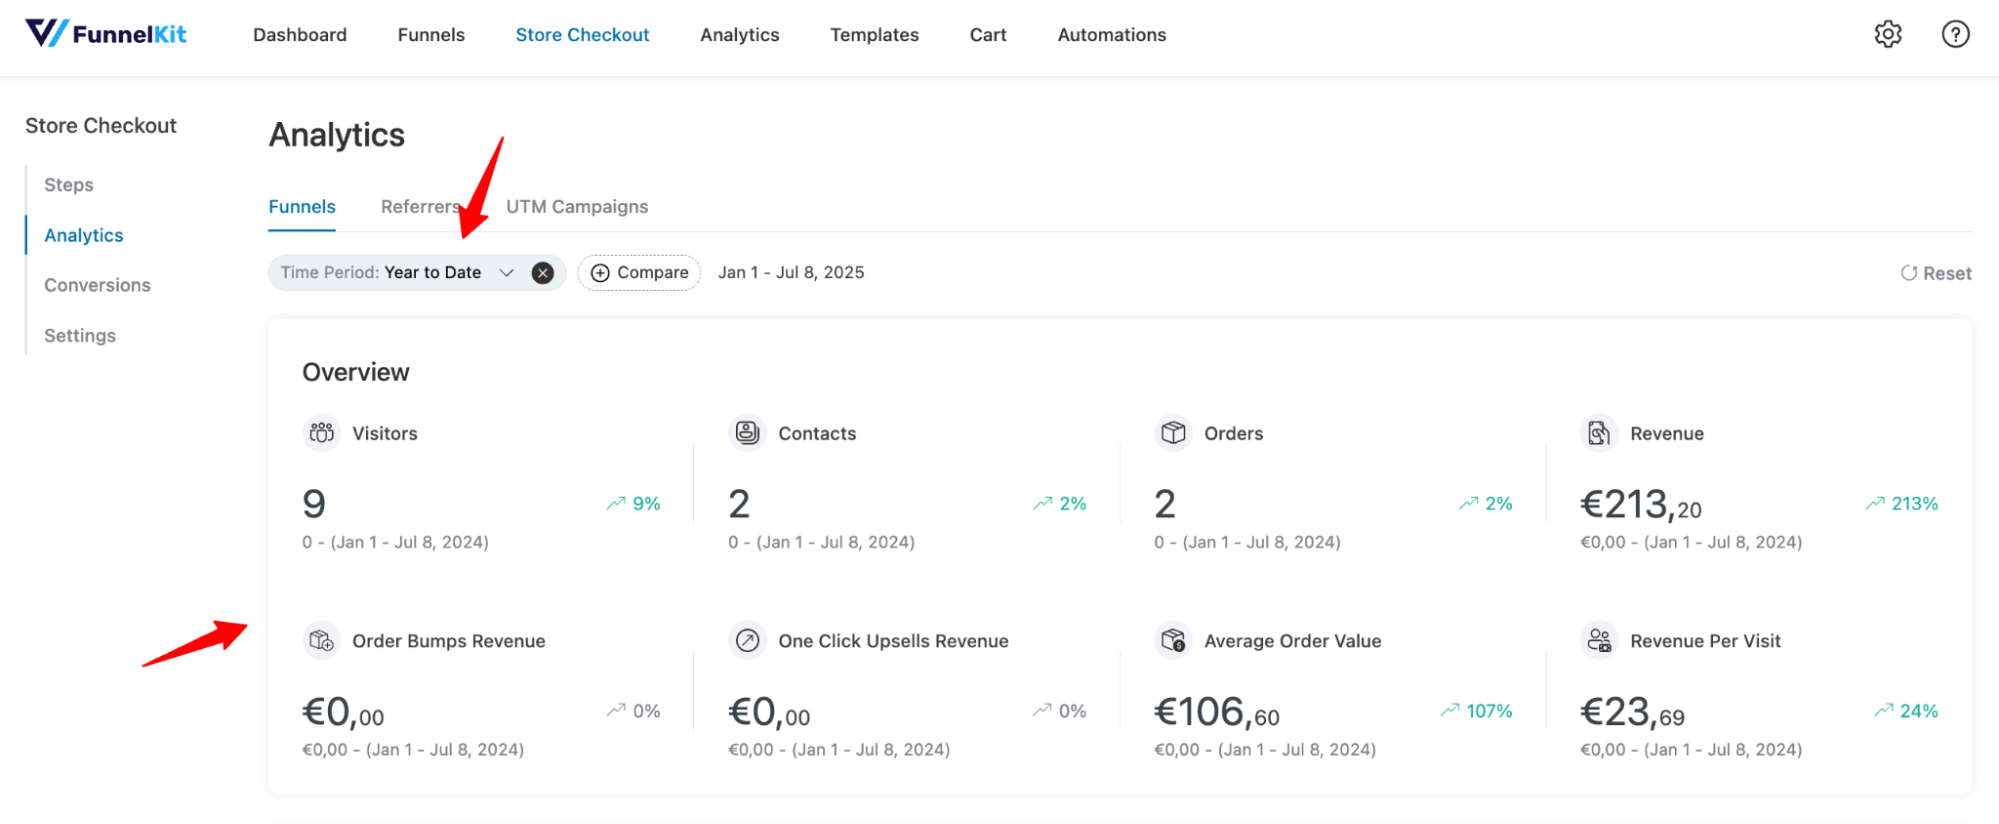1999x824 pixels.
Task: Click the Orders 2% trend arrow
Action: pyautogui.click(x=1468, y=504)
